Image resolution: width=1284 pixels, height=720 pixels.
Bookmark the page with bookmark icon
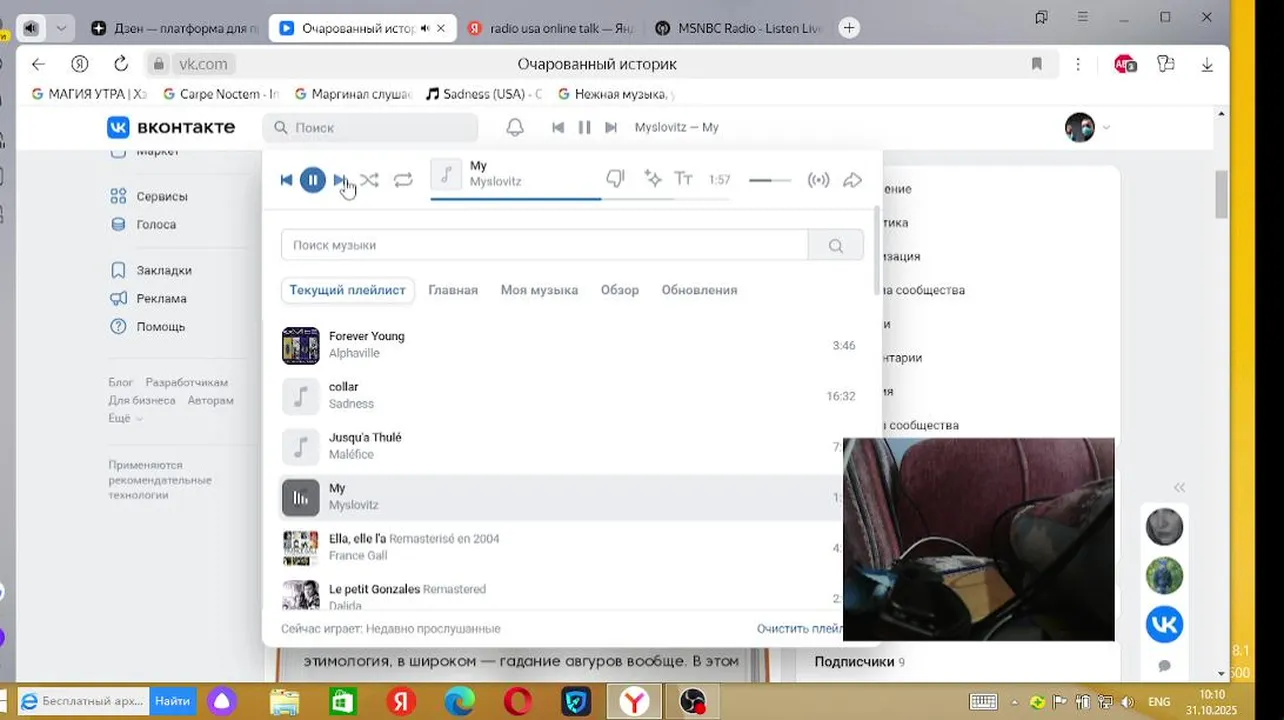coord(1036,64)
